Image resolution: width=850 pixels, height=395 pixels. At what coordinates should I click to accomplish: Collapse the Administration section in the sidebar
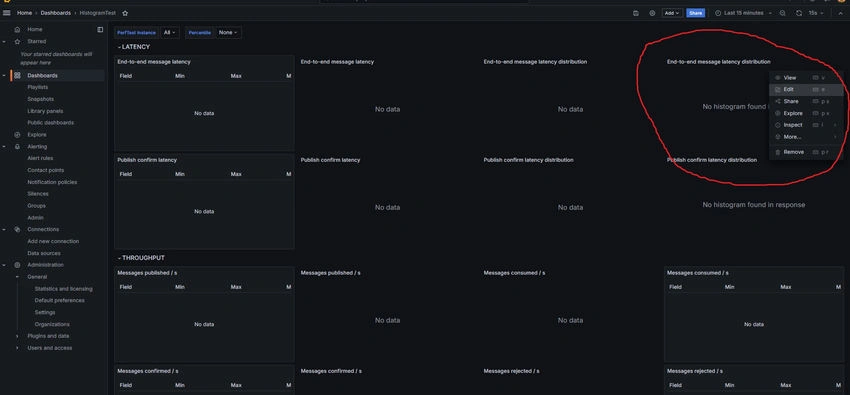coord(4,265)
